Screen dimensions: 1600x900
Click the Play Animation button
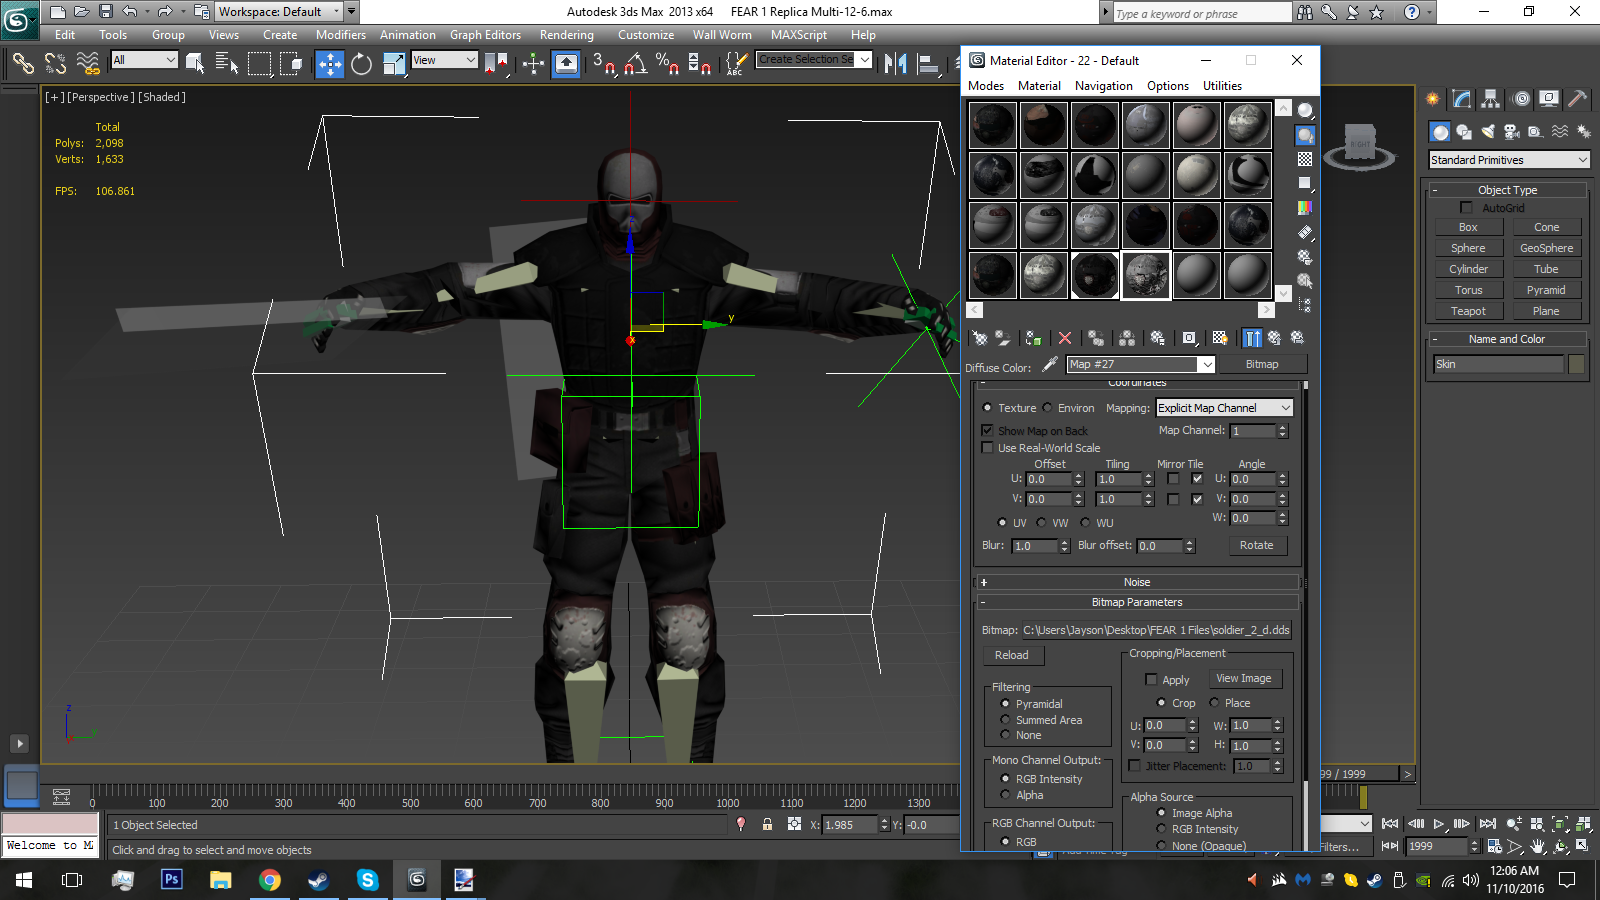[1439, 824]
